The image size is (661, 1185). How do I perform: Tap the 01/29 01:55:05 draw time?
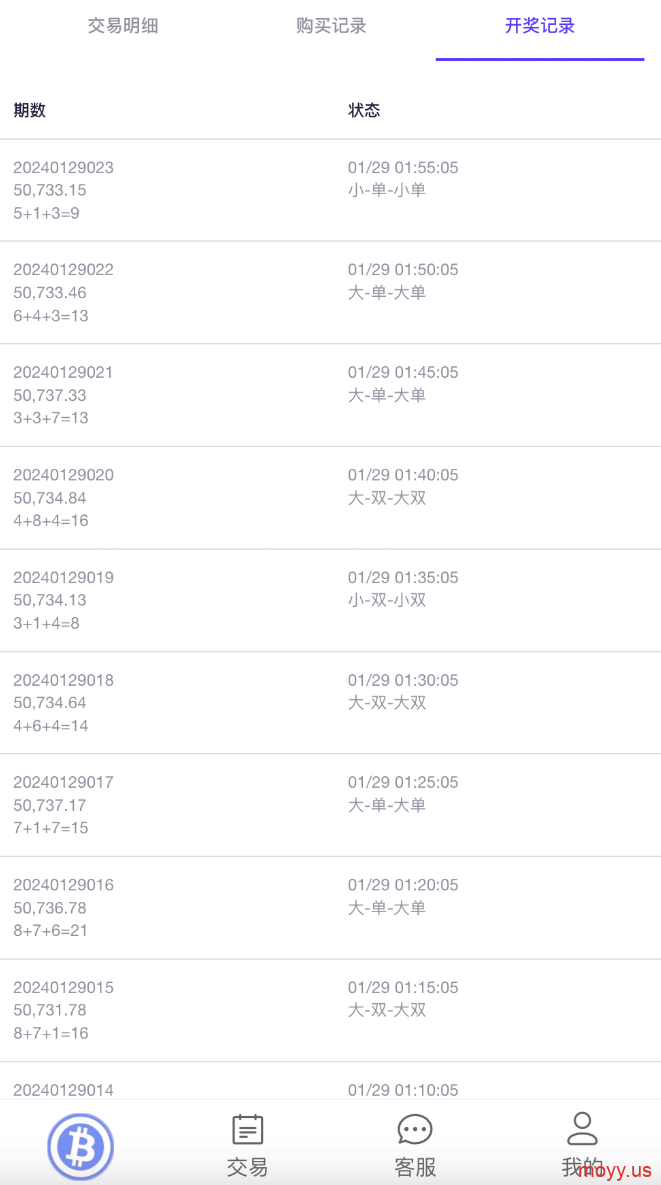(403, 167)
